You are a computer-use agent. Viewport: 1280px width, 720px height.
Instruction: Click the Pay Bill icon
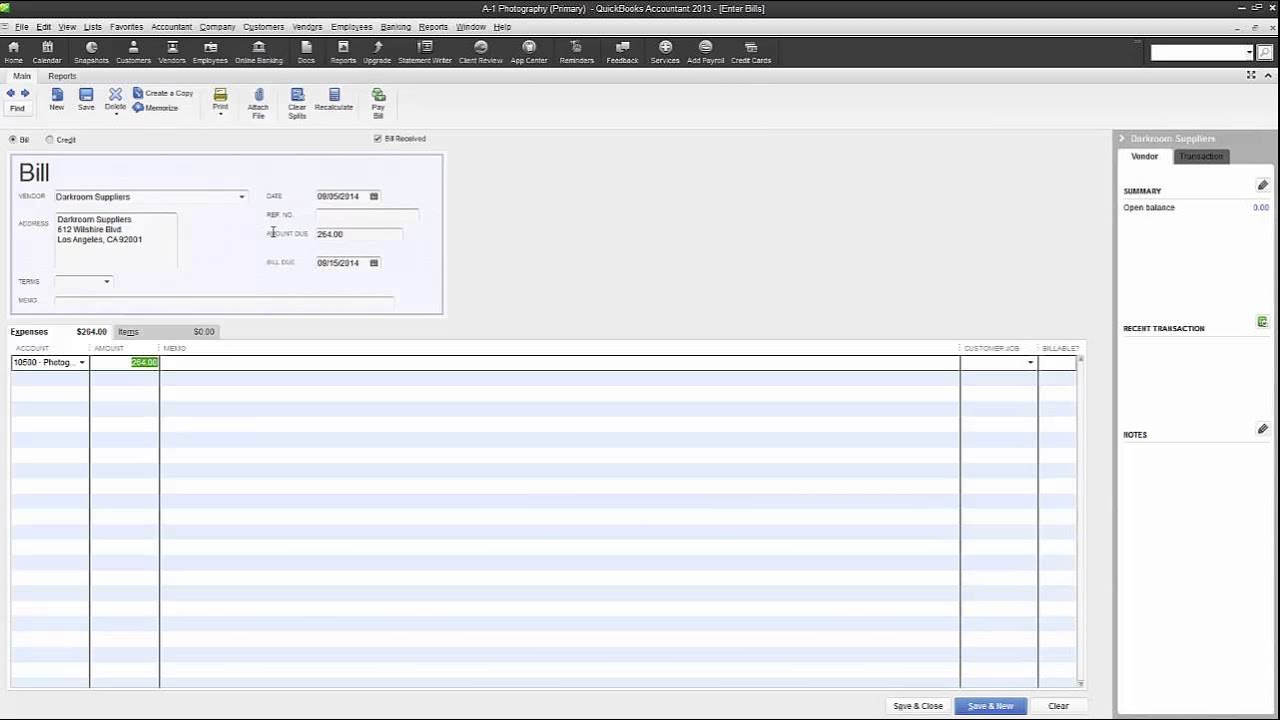click(x=378, y=104)
